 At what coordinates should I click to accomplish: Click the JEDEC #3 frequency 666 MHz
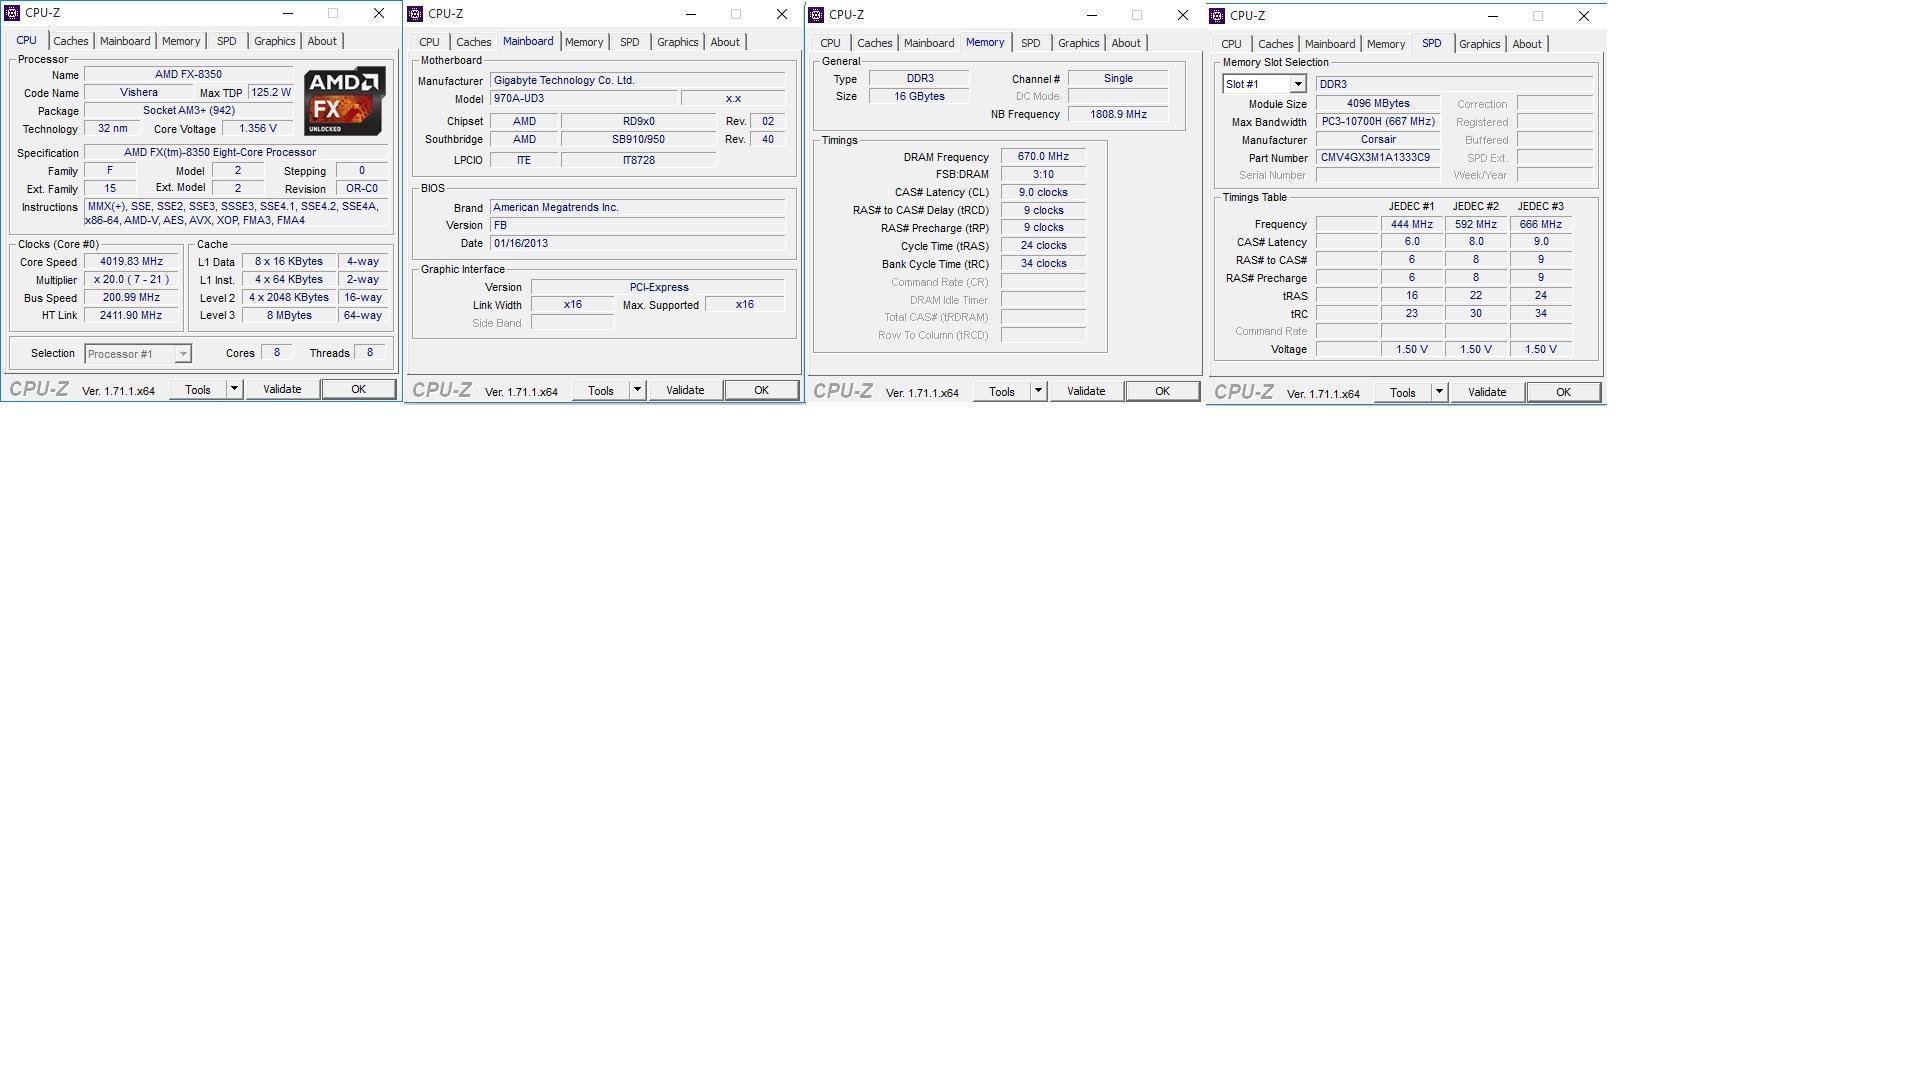pyautogui.click(x=1540, y=224)
